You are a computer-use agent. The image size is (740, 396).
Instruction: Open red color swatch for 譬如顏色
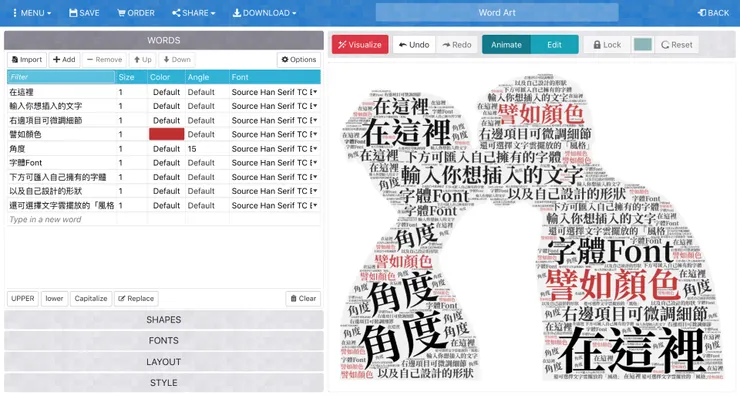point(167,134)
